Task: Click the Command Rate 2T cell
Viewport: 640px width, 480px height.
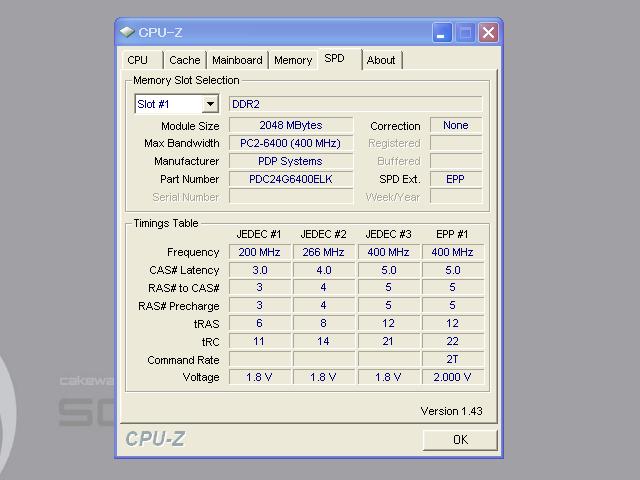Action: (x=453, y=359)
